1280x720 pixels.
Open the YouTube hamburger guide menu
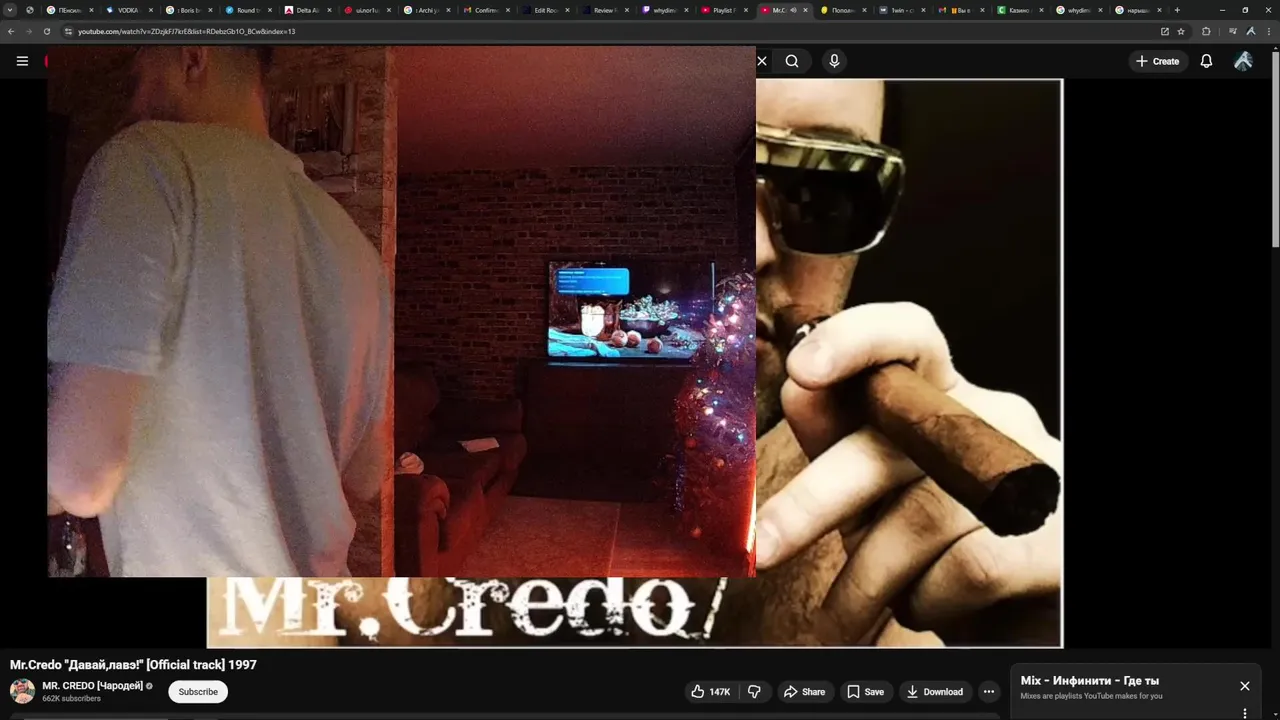(x=22, y=61)
